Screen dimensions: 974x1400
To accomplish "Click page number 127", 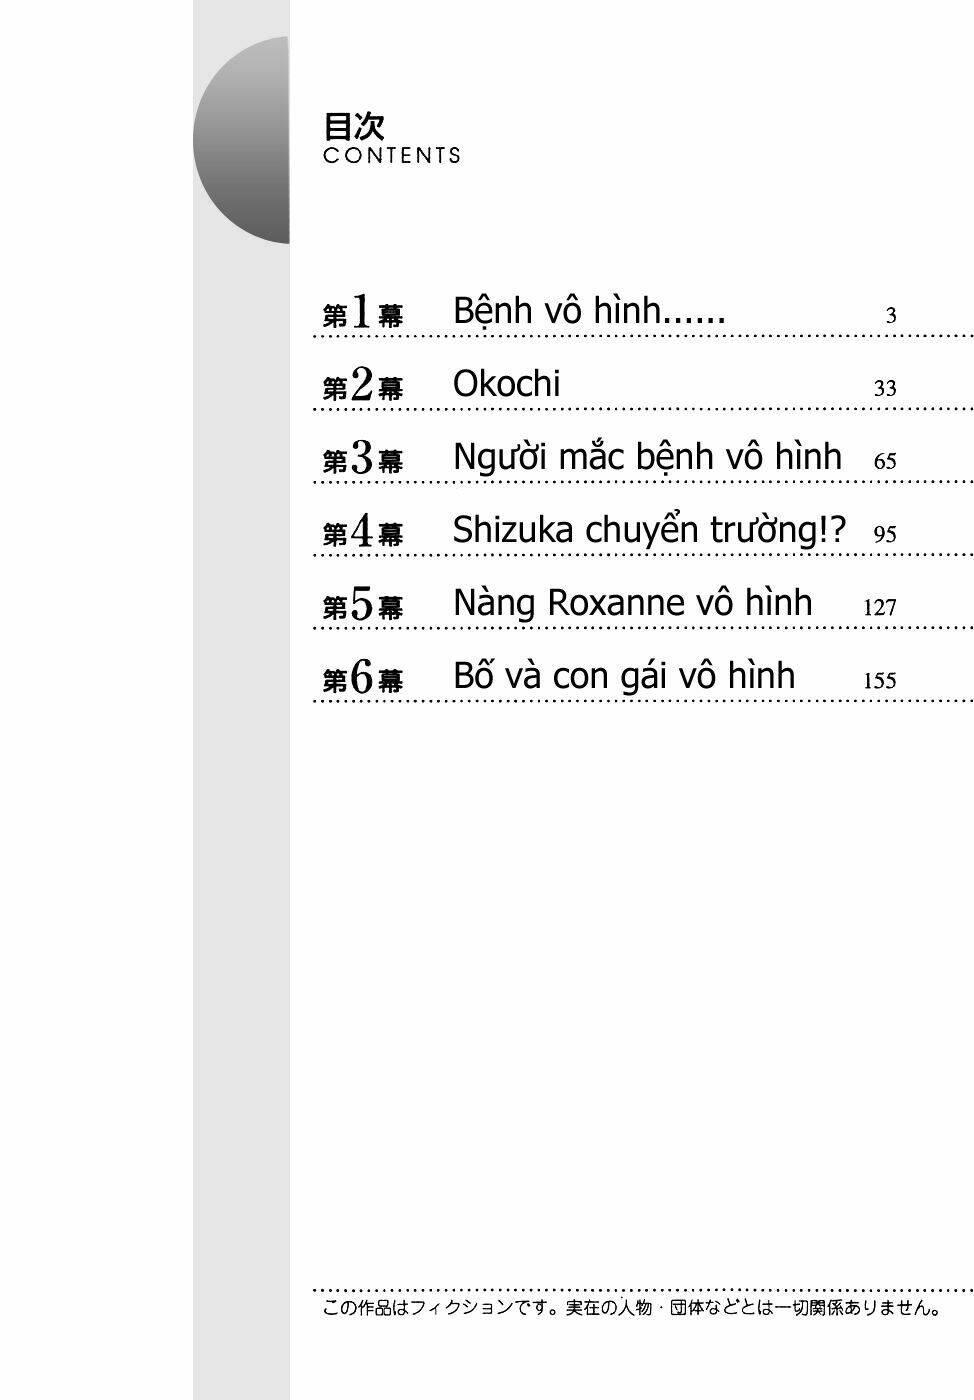I will coord(879,608).
